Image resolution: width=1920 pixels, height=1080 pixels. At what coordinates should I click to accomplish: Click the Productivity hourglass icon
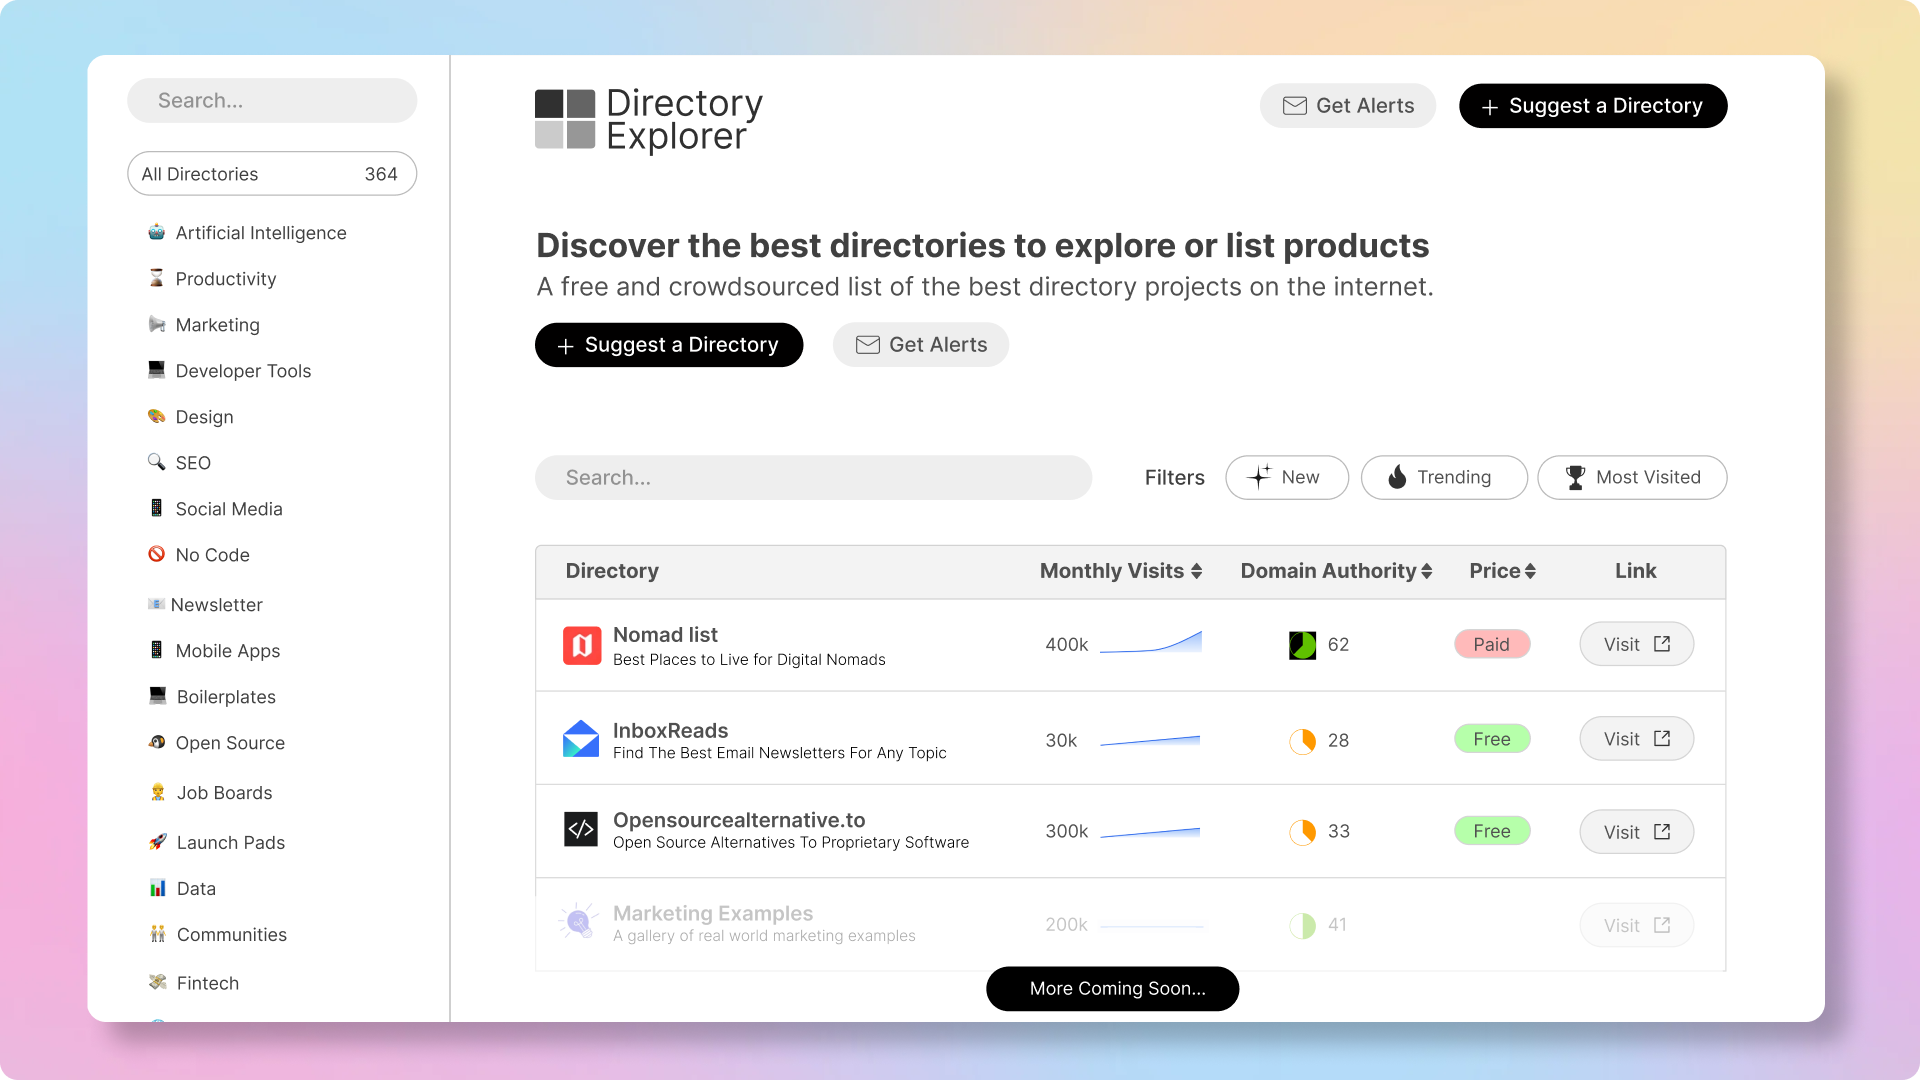[157, 278]
